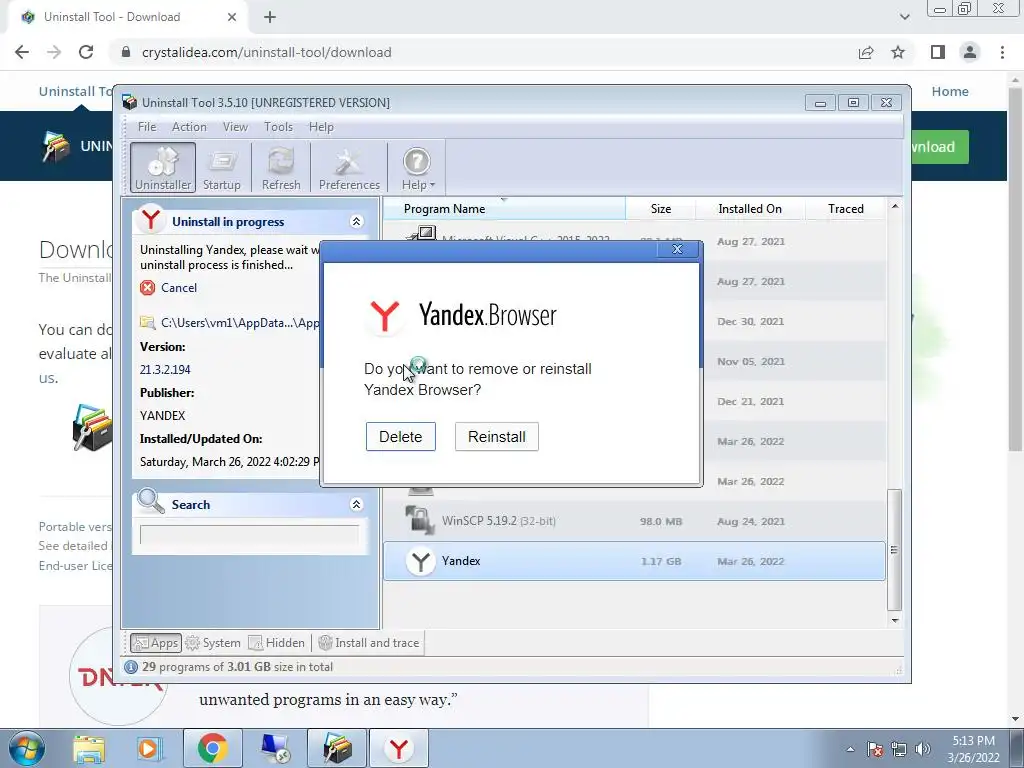This screenshot has width=1024, height=768.
Task: Sort the list by Installed On column
Action: pyautogui.click(x=750, y=208)
